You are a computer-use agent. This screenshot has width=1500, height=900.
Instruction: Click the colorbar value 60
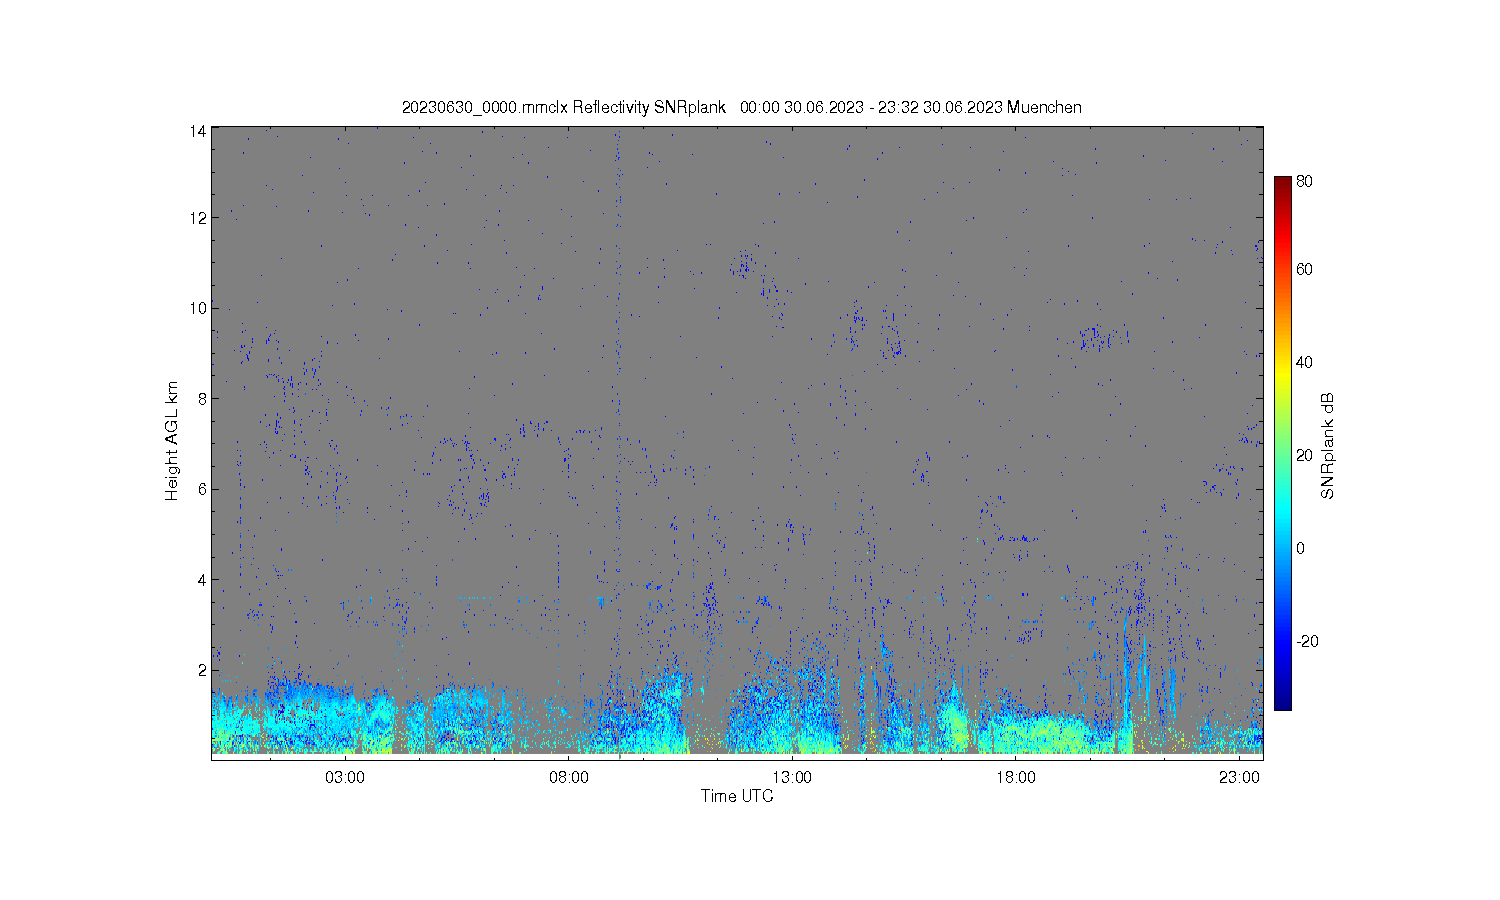[1304, 269]
